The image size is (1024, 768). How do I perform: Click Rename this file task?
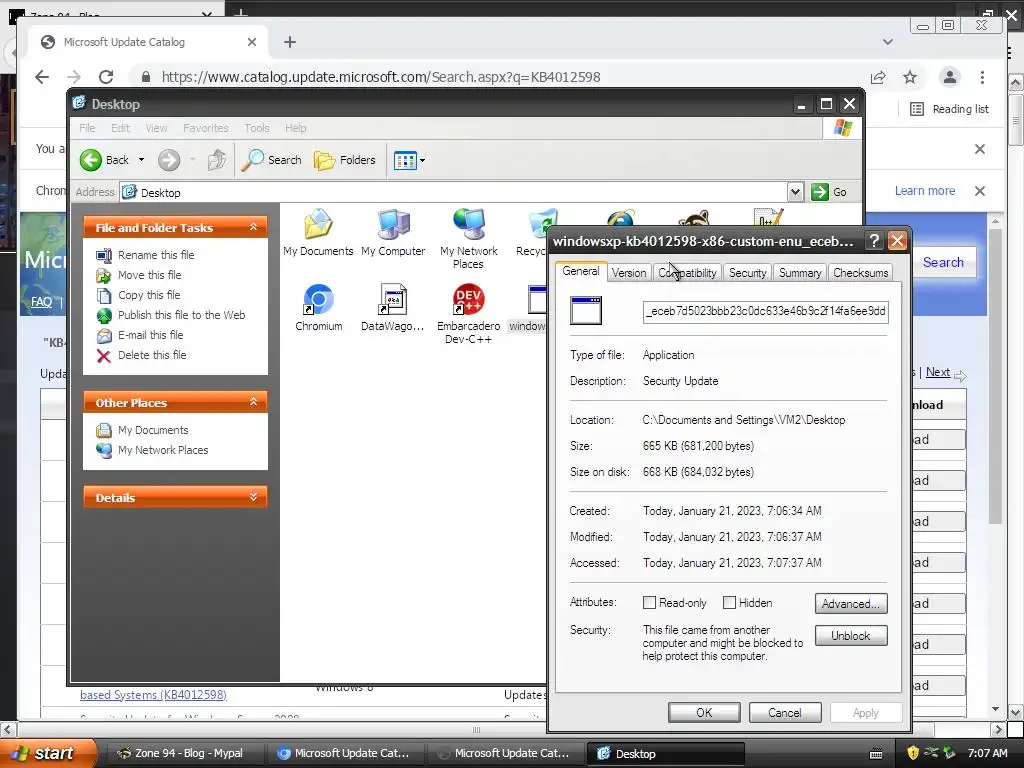click(156, 255)
